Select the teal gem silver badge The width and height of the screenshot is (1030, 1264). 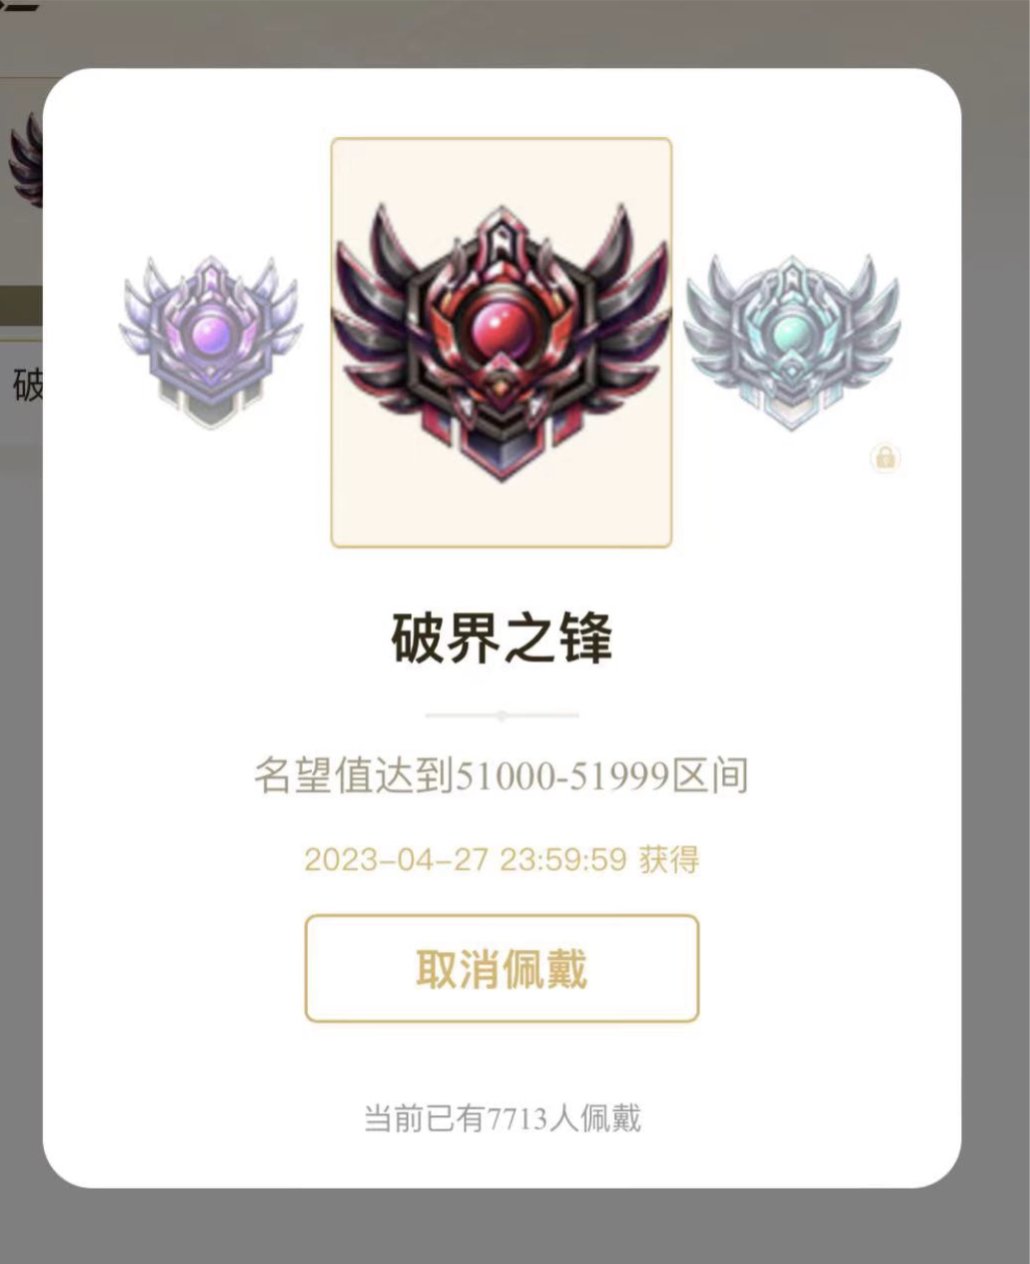tap(791, 342)
